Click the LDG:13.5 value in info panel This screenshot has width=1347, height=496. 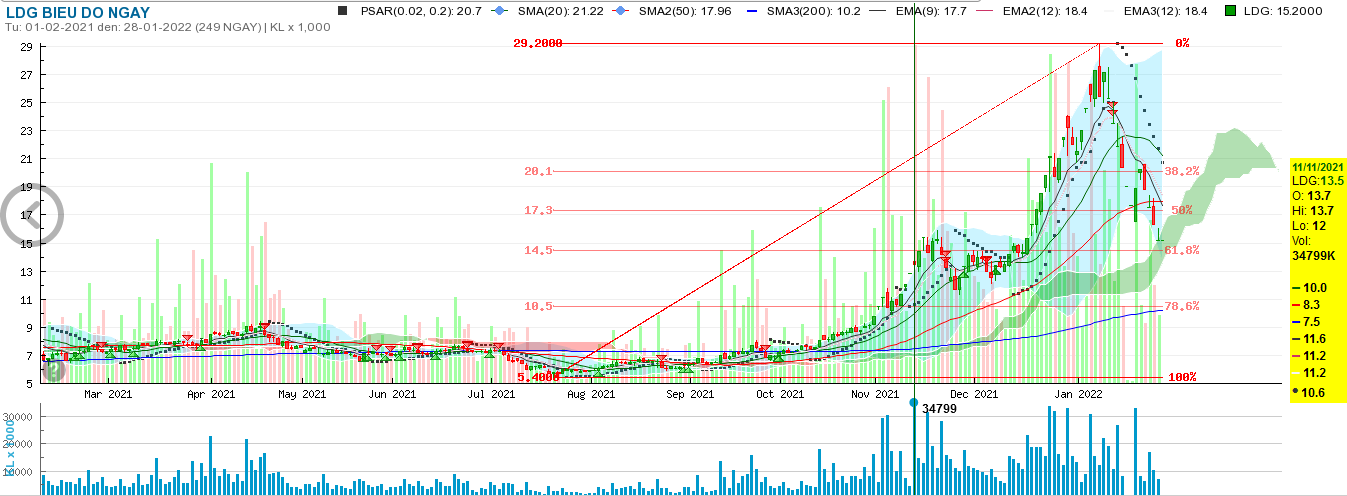click(x=1317, y=180)
